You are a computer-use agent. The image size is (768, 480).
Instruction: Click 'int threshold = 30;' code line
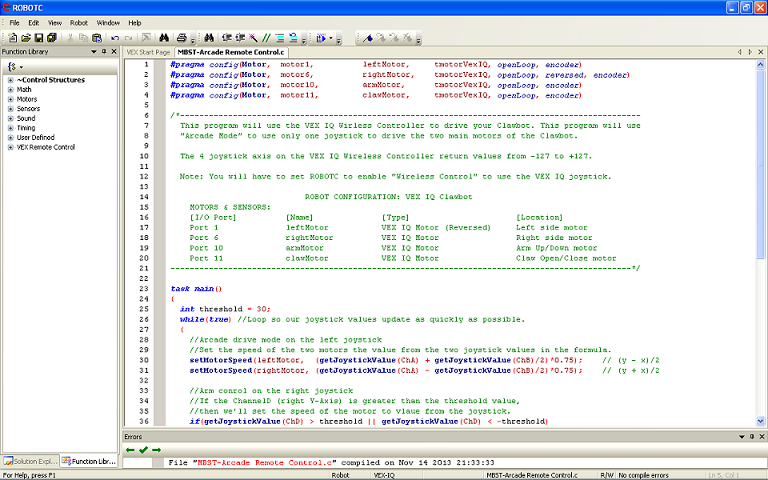[225, 309]
